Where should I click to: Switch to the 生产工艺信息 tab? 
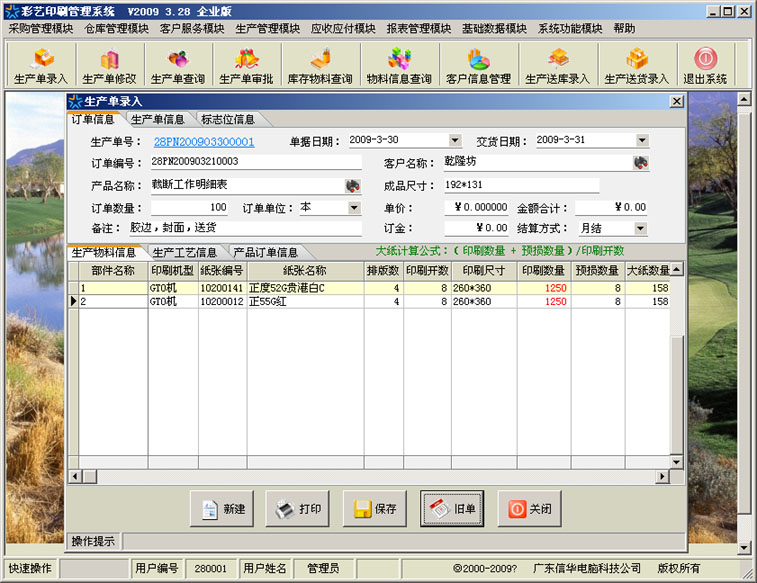184,252
